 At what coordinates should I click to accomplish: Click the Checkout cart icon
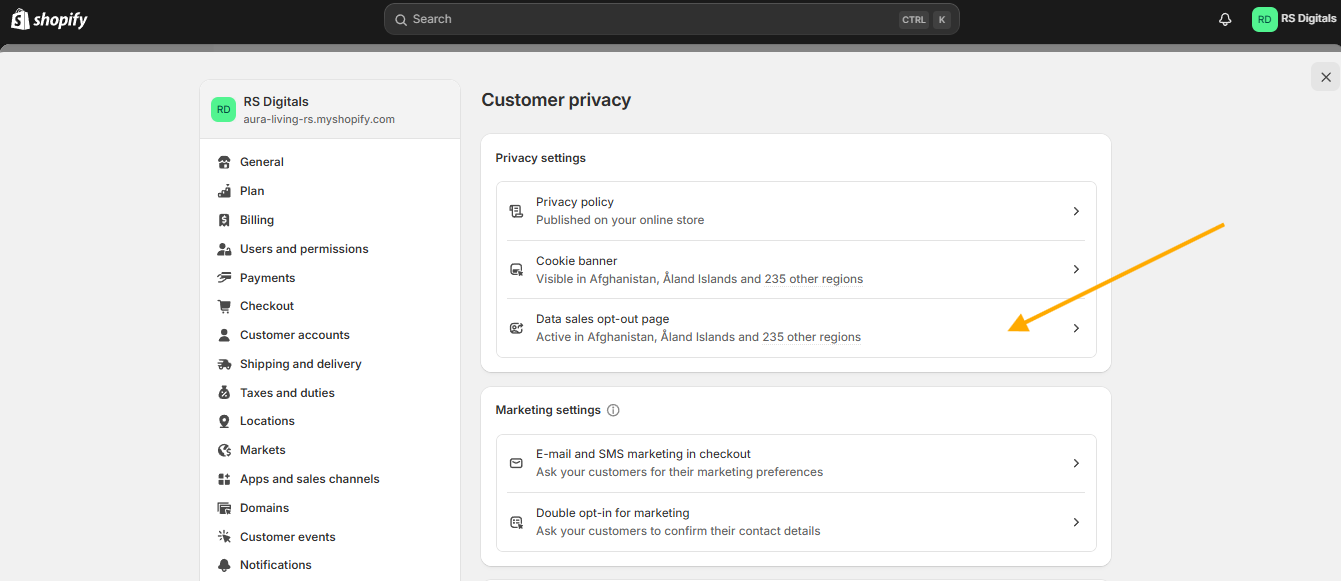(x=224, y=306)
